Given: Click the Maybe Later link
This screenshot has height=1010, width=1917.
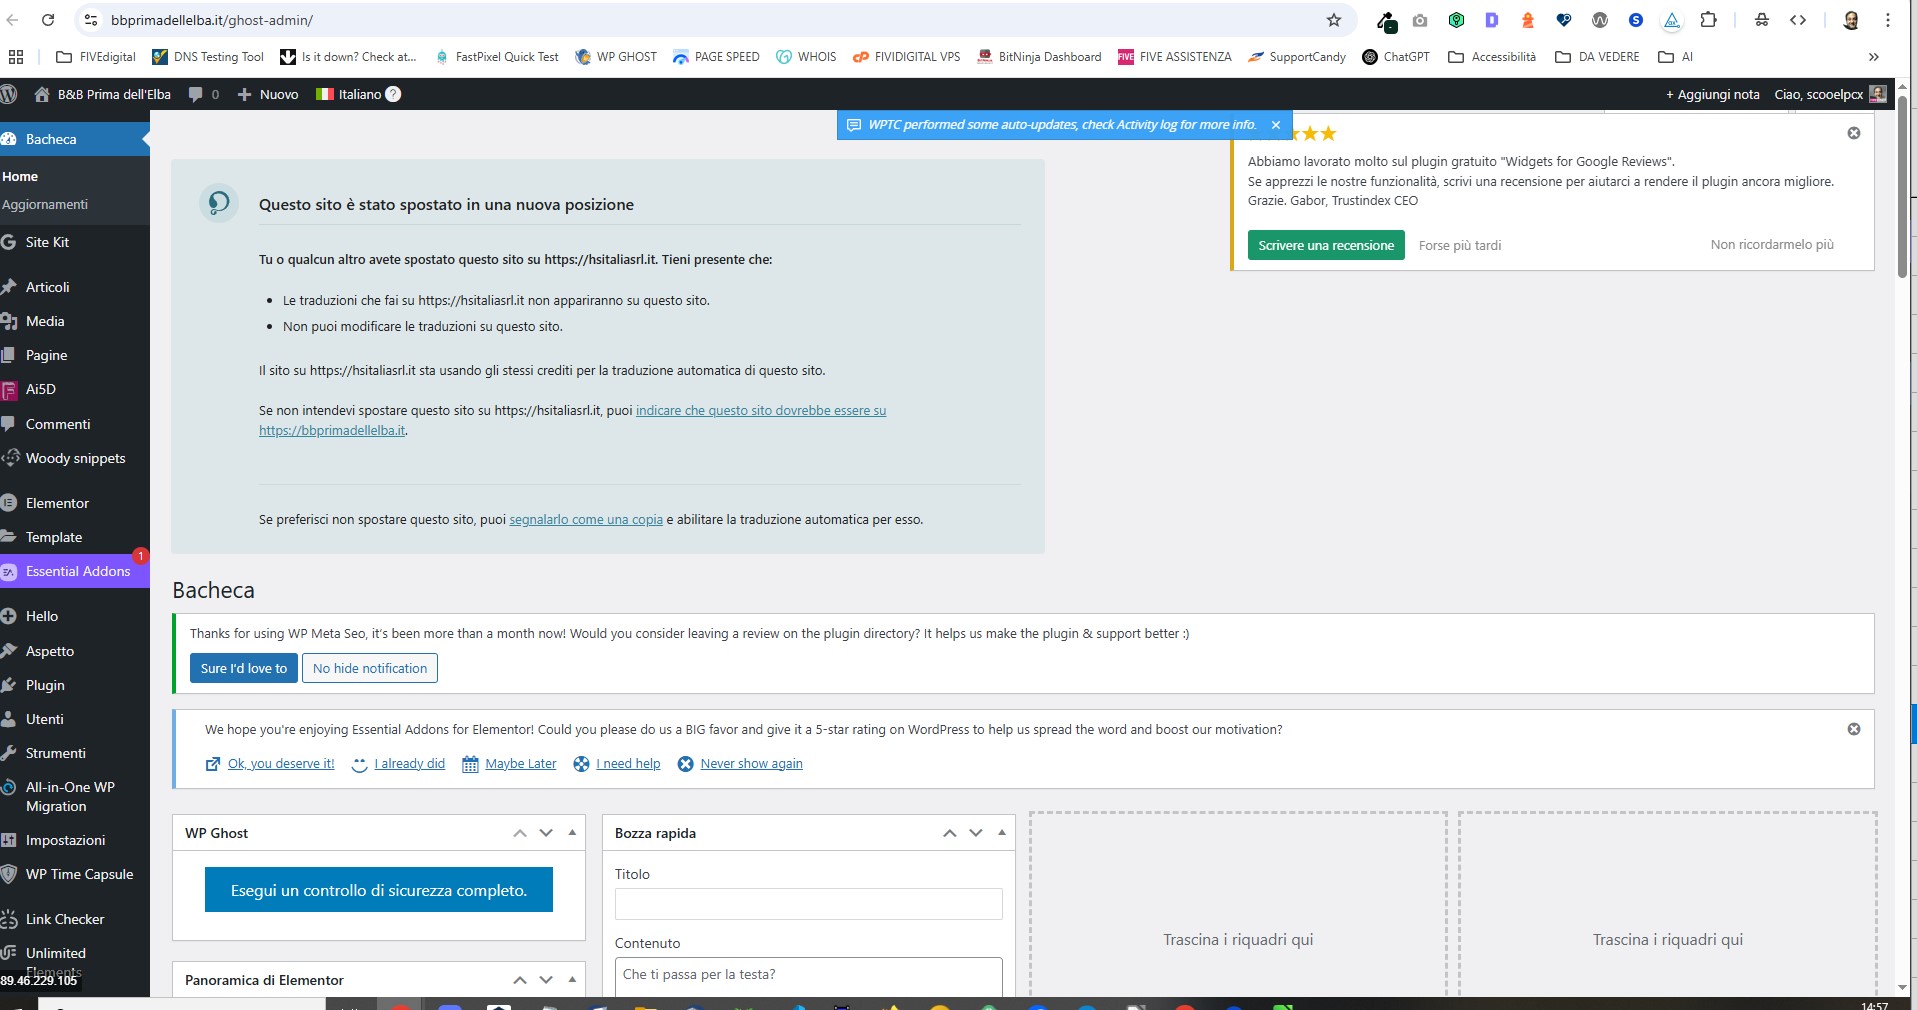Looking at the screenshot, I should 521,763.
